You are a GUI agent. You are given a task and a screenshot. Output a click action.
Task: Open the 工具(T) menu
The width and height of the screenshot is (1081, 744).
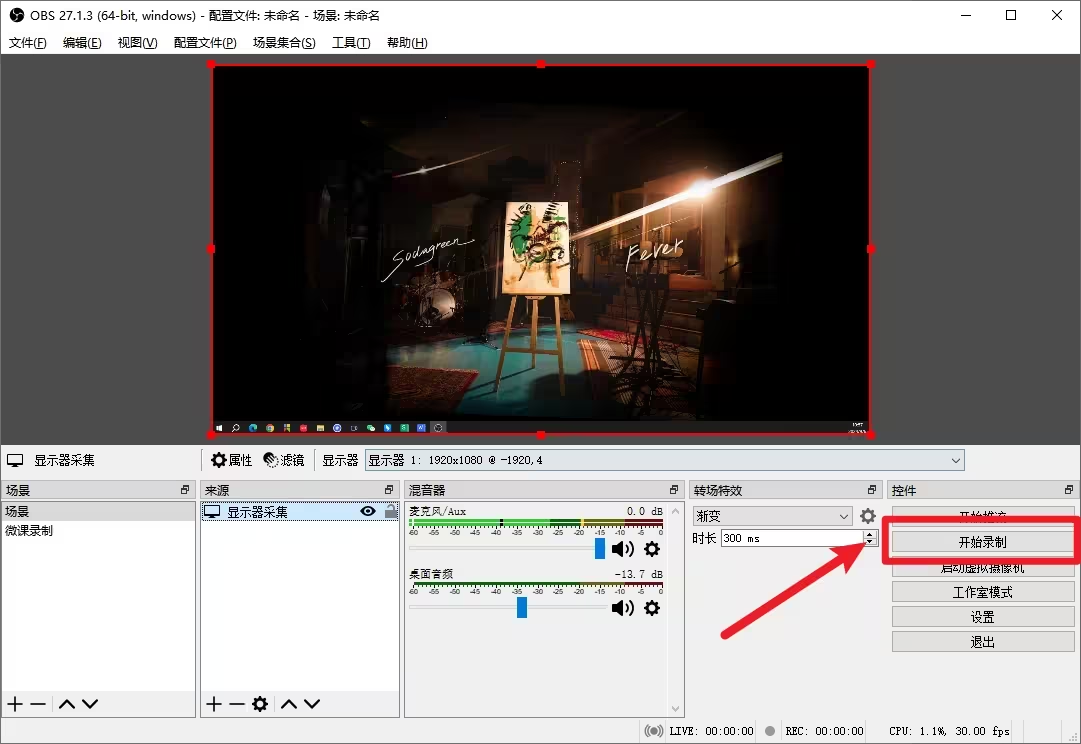pyautogui.click(x=350, y=43)
